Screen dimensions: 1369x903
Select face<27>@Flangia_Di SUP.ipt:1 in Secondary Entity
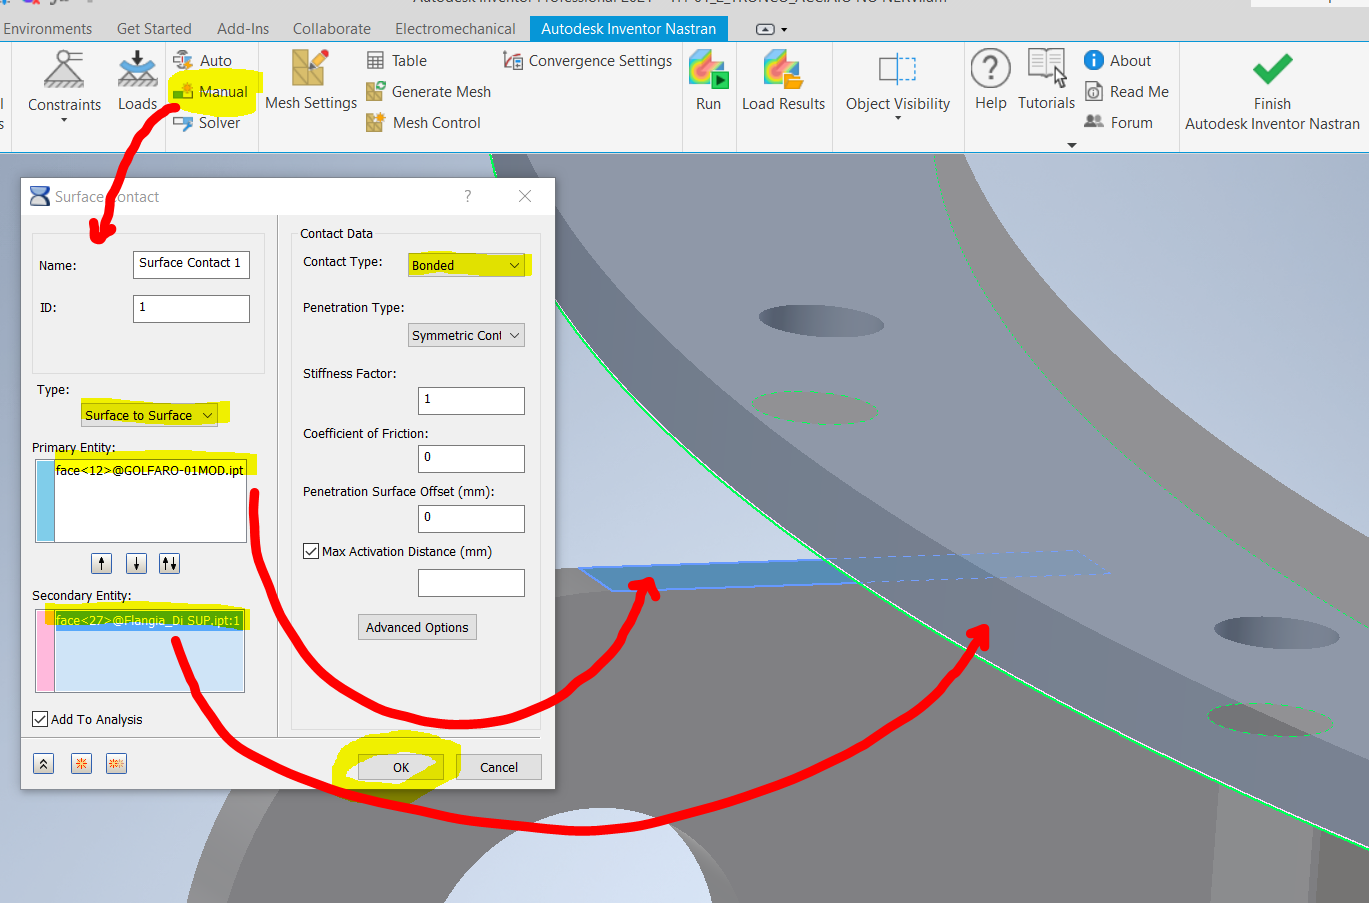[x=149, y=620]
